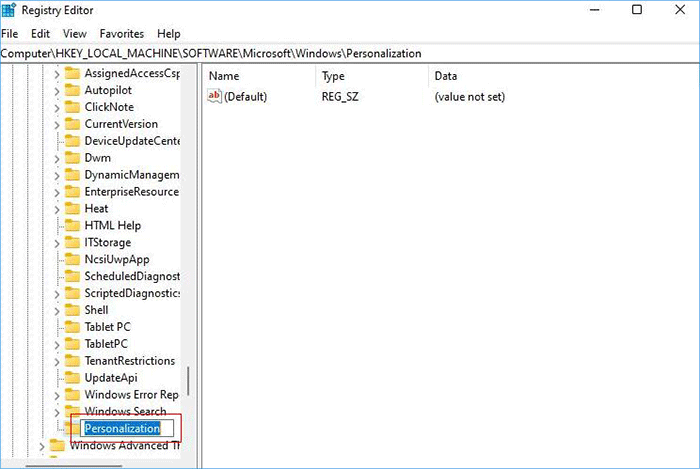
Task: Click the Registry Editor app icon in title bar
Action: pyautogui.click(x=9, y=10)
